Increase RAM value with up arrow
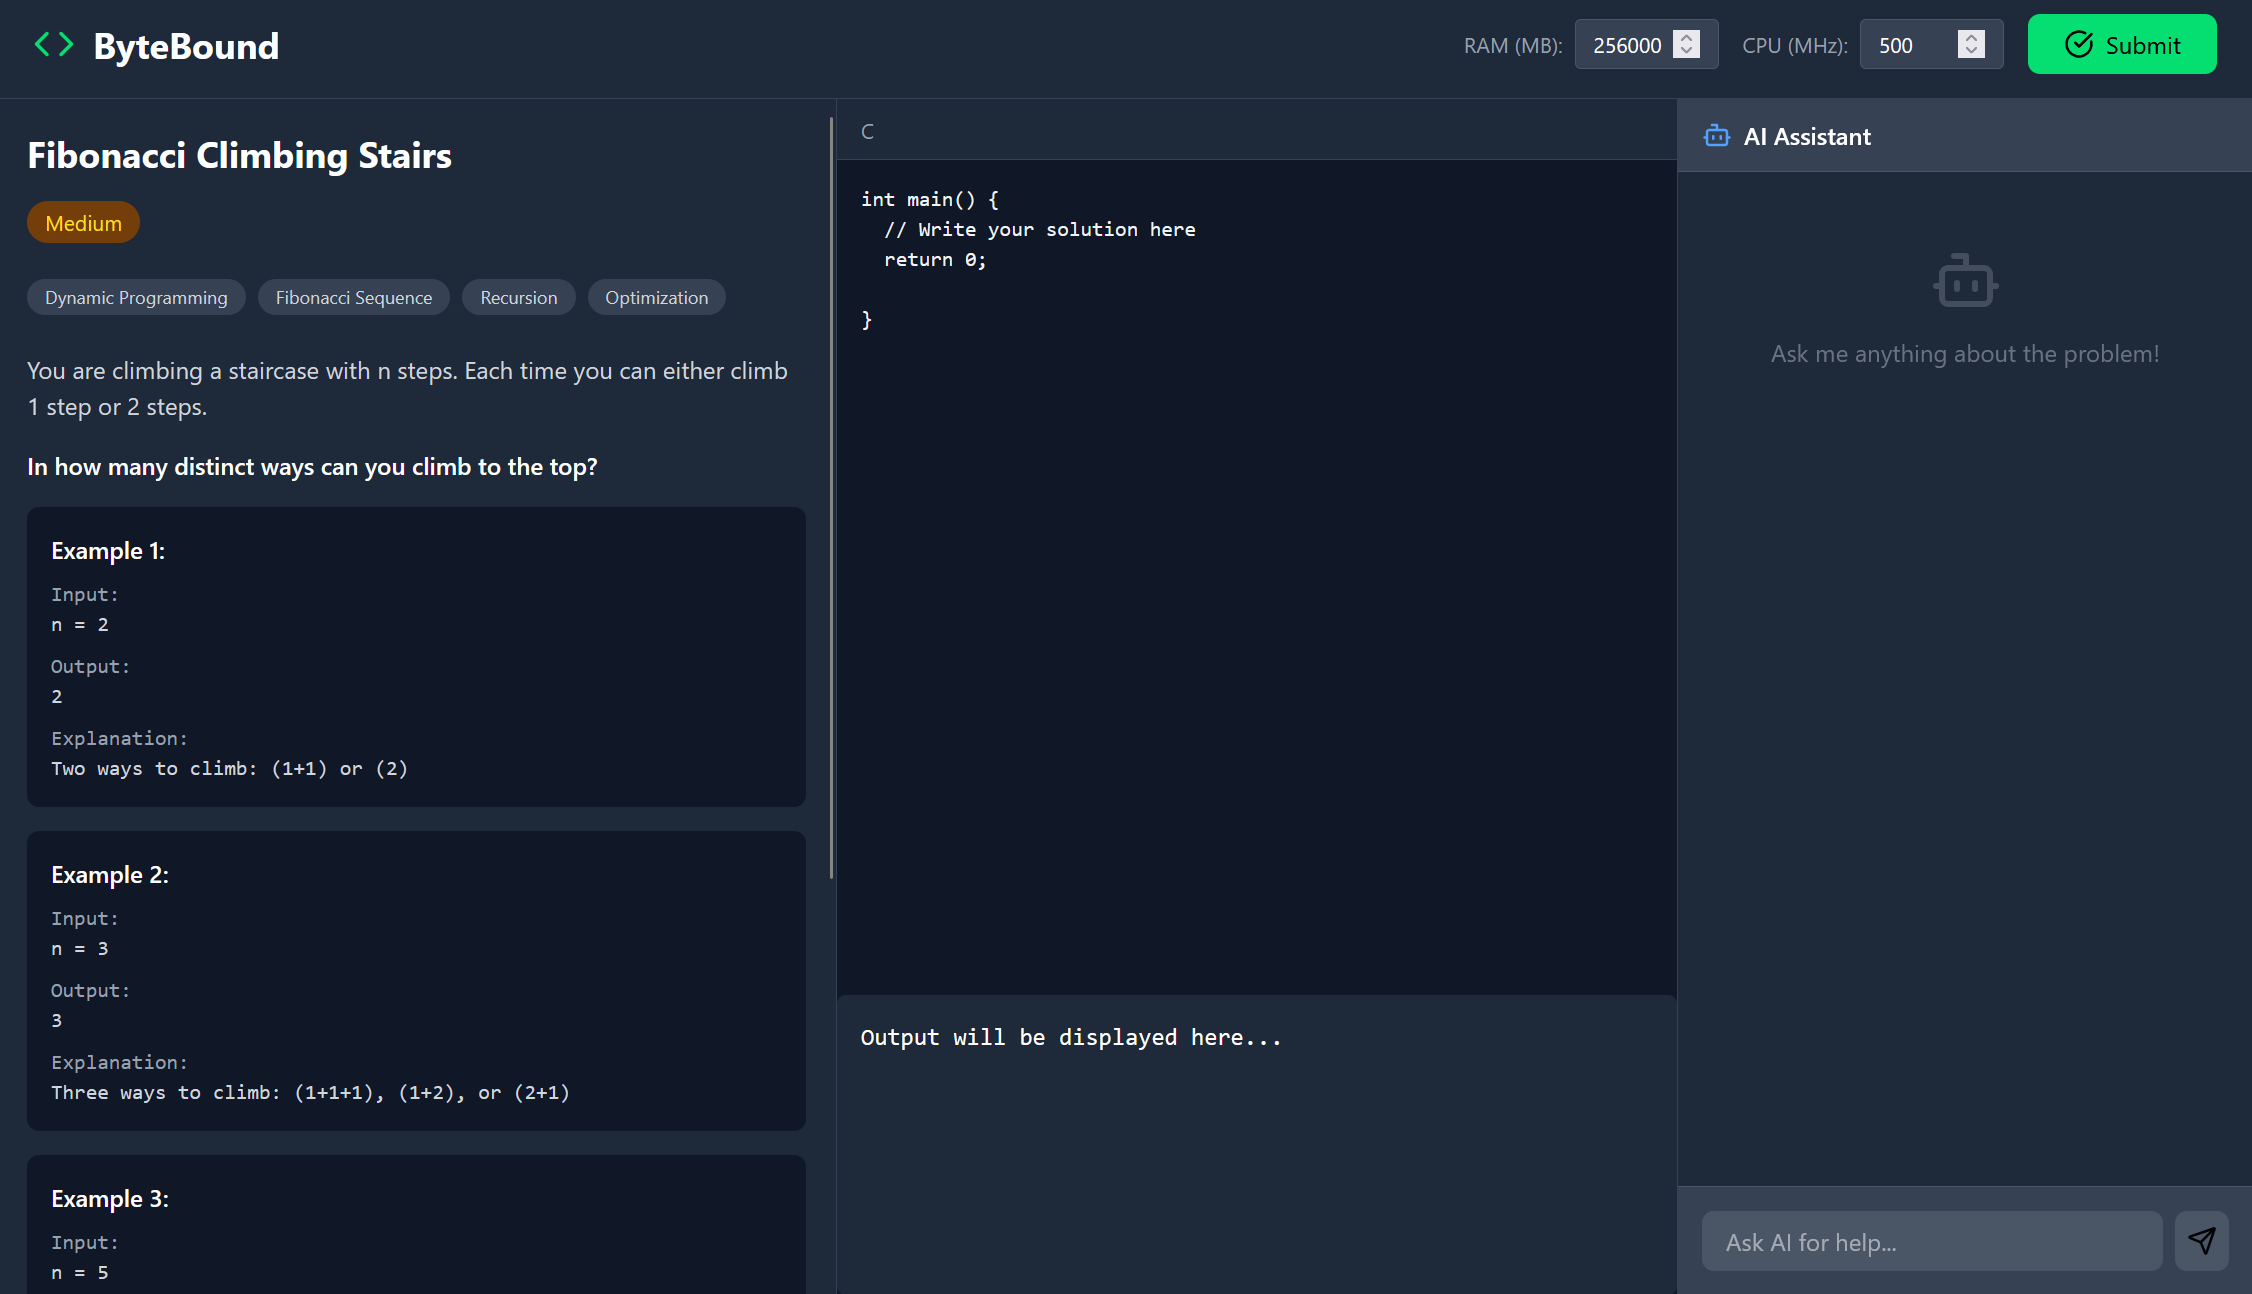The width and height of the screenshot is (2252, 1294). 1686,38
